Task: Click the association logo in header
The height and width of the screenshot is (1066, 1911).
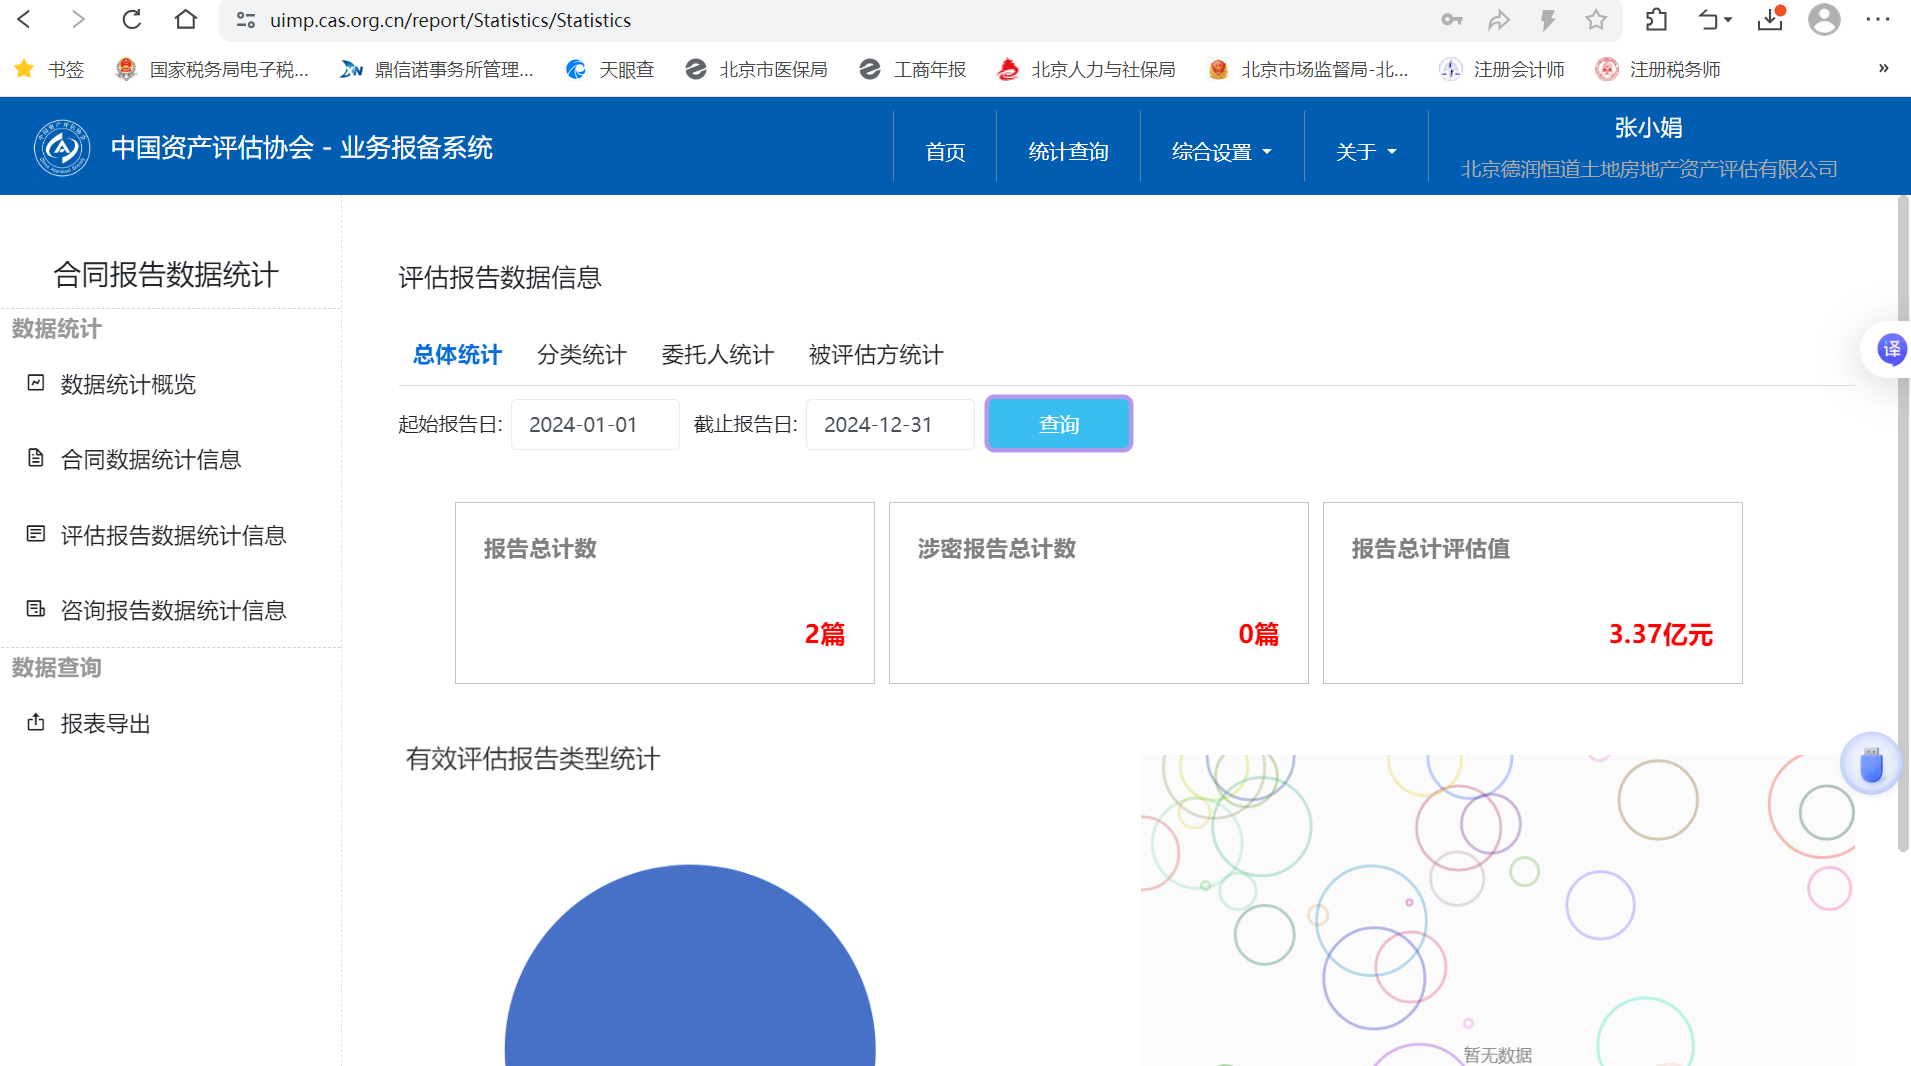Action: pos(62,148)
